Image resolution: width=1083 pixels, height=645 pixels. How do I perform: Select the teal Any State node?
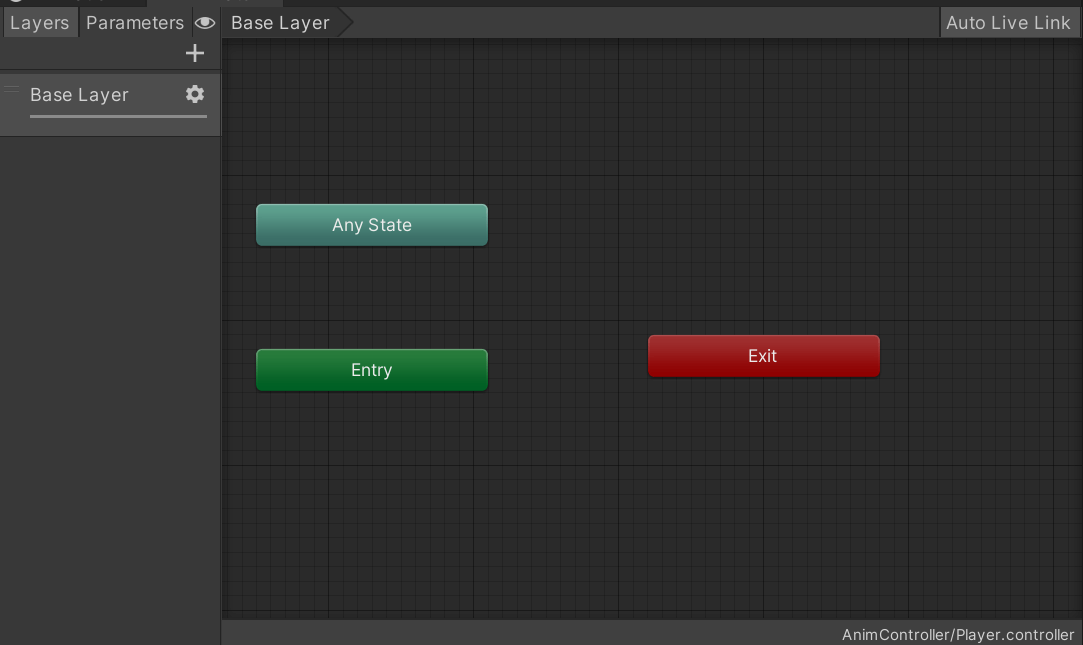[x=371, y=224]
